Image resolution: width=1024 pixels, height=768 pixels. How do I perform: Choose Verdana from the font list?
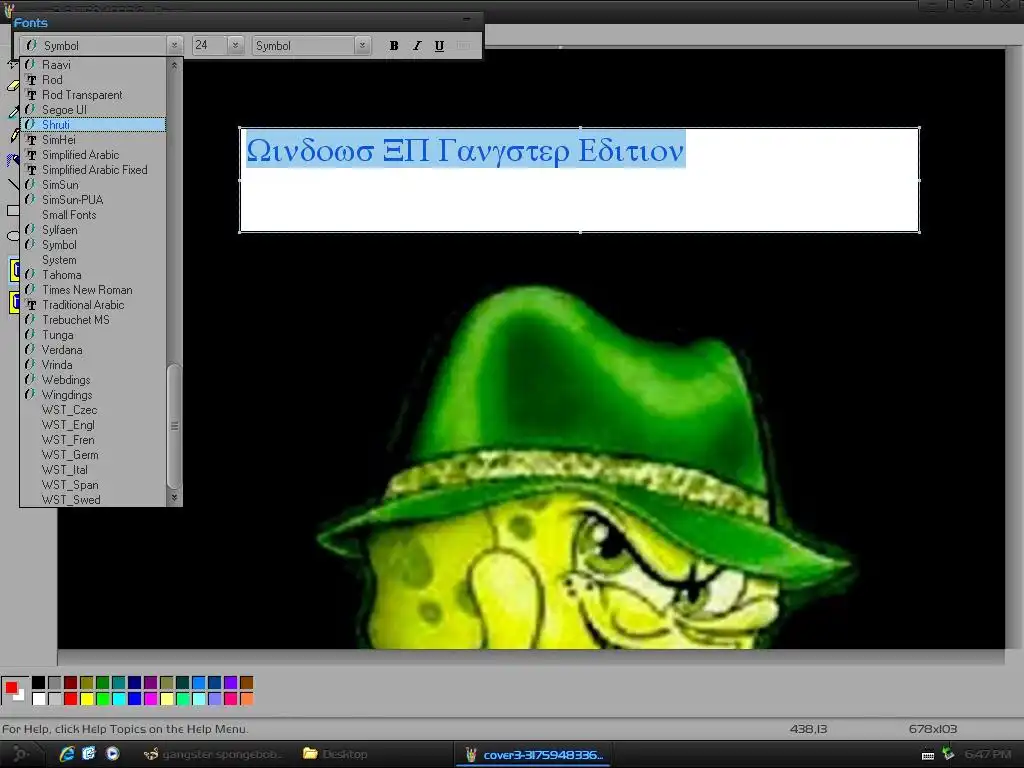pos(93,350)
